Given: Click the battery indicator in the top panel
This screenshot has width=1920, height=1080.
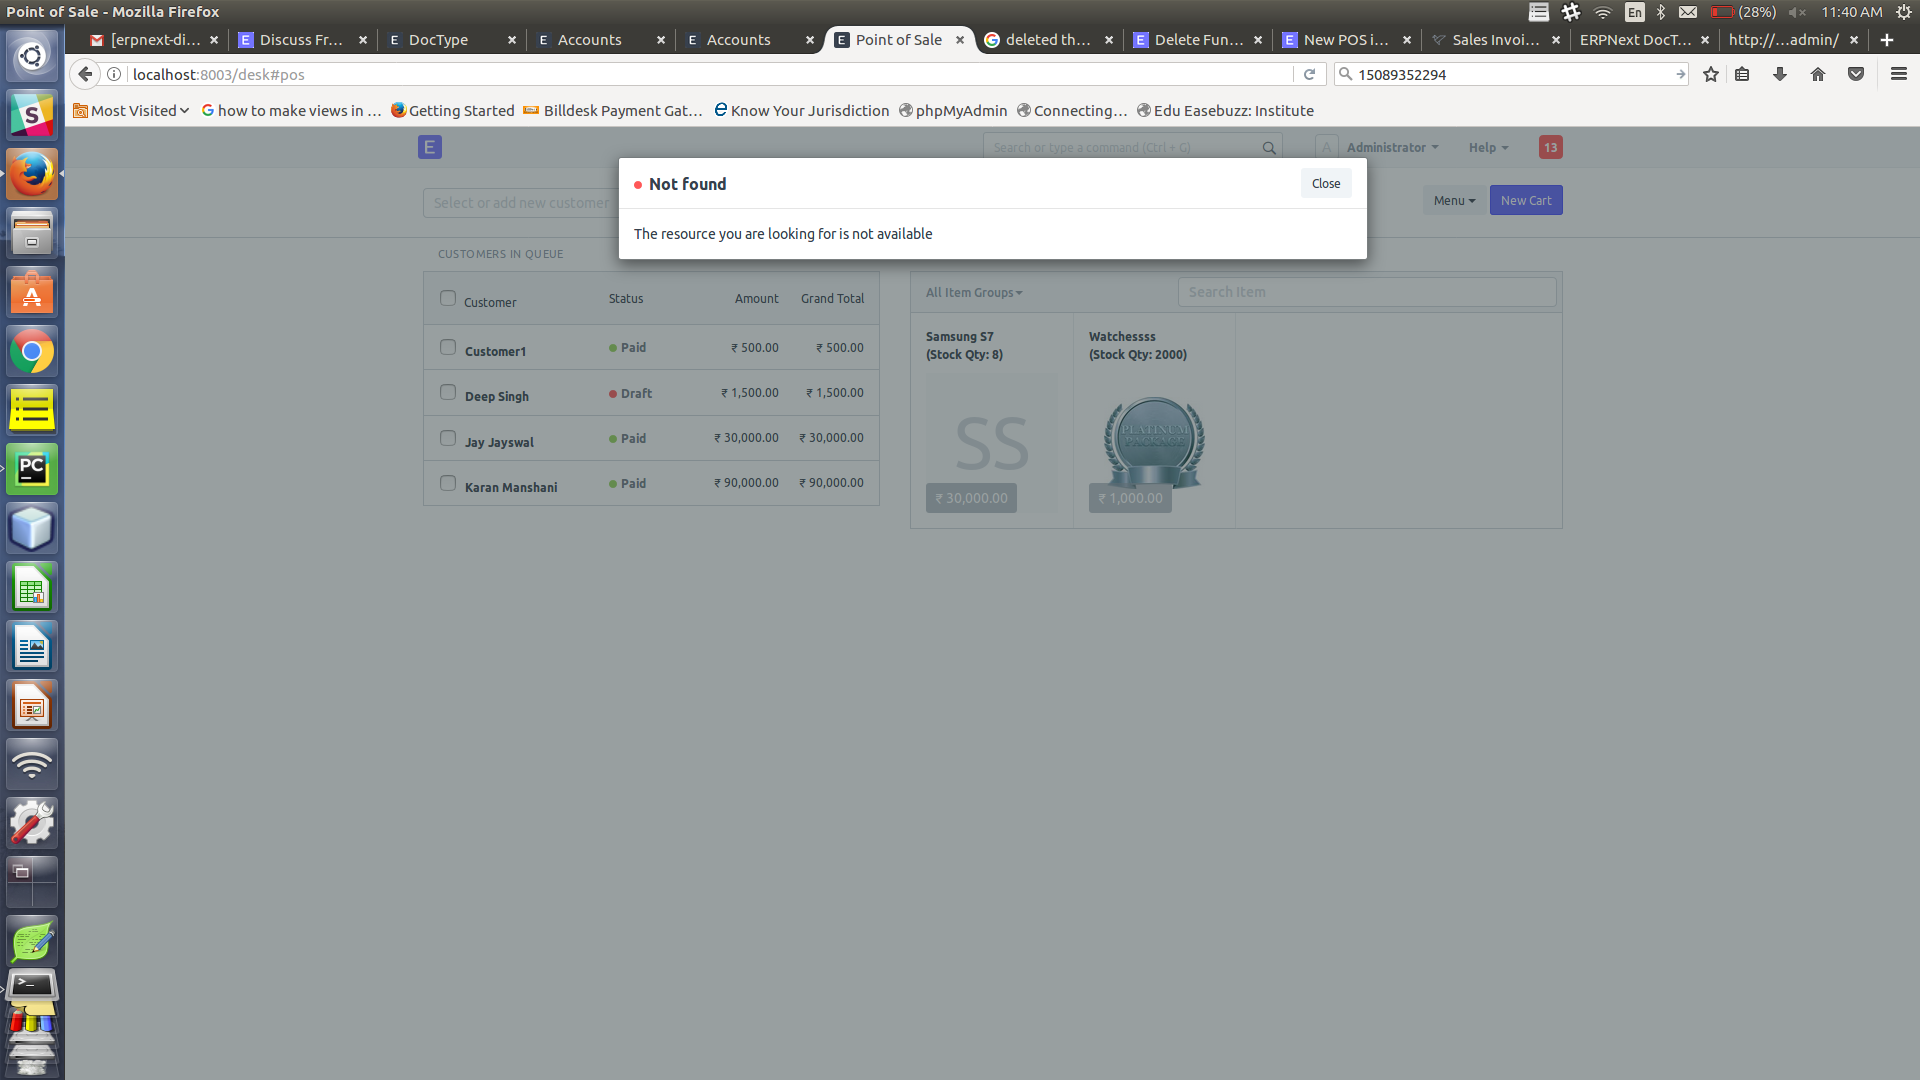Looking at the screenshot, I should (1742, 12).
